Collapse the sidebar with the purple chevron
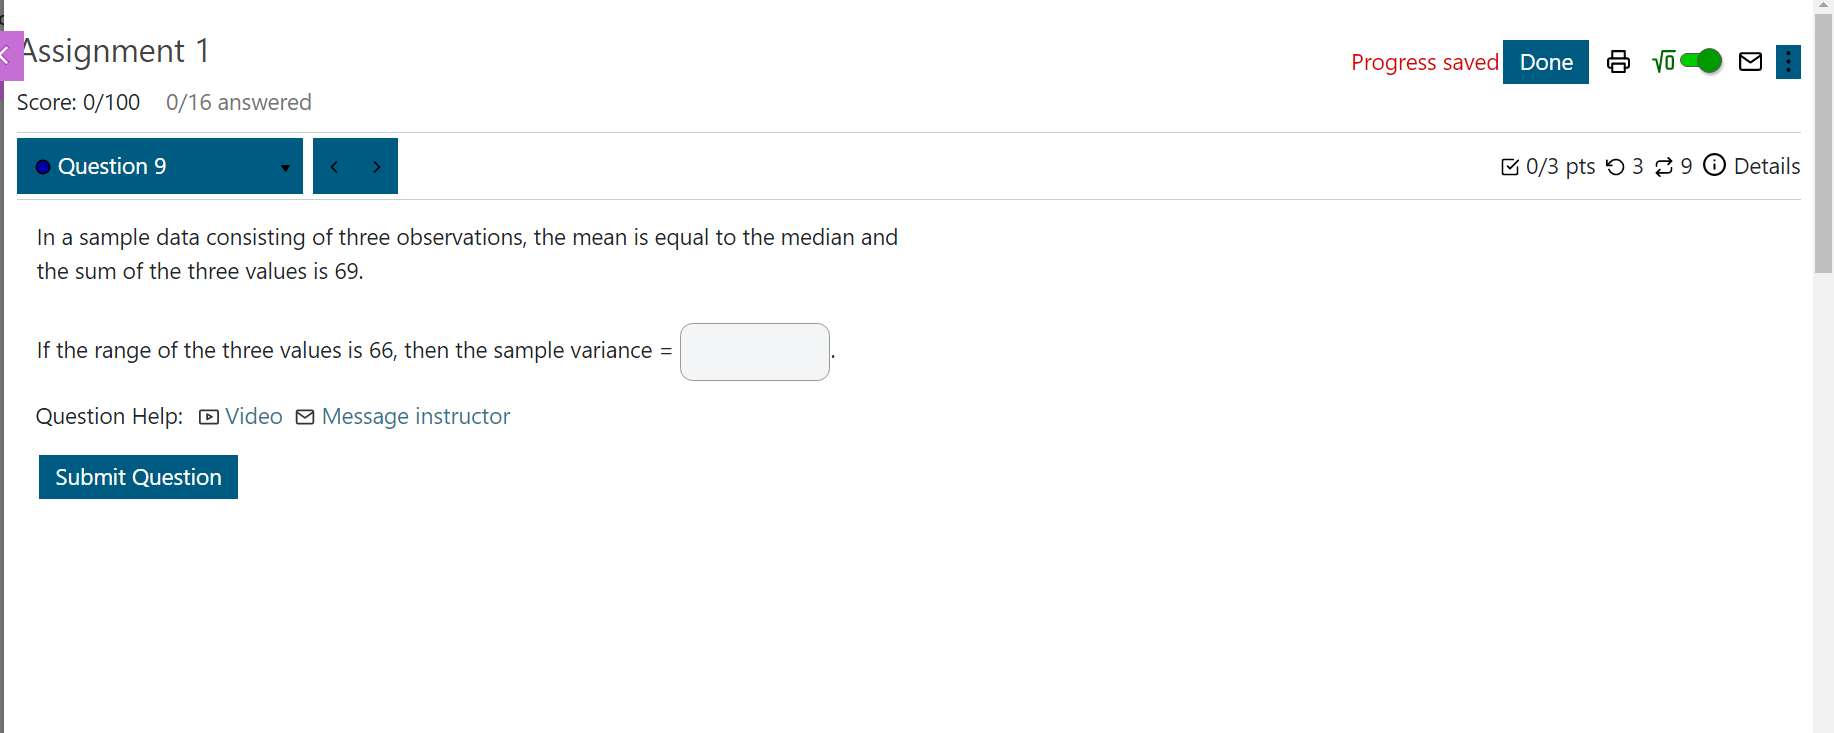The height and width of the screenshot is (733, 1834). point(6,56)
